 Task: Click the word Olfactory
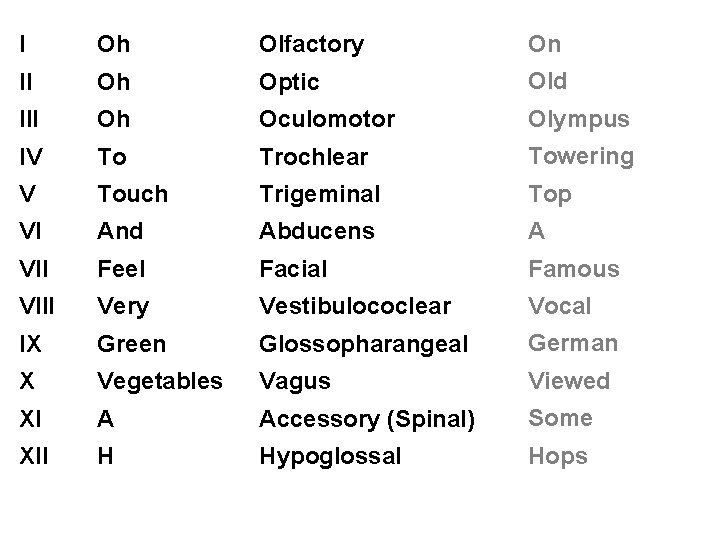coord(311,45)
